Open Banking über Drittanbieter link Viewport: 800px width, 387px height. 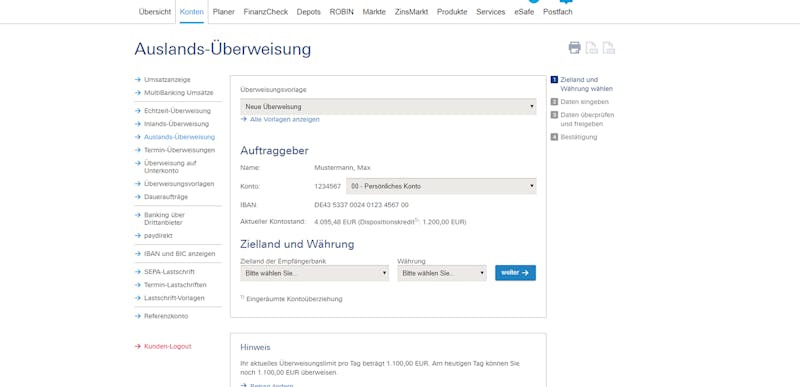pyautogui.click(x=164, y=219)
